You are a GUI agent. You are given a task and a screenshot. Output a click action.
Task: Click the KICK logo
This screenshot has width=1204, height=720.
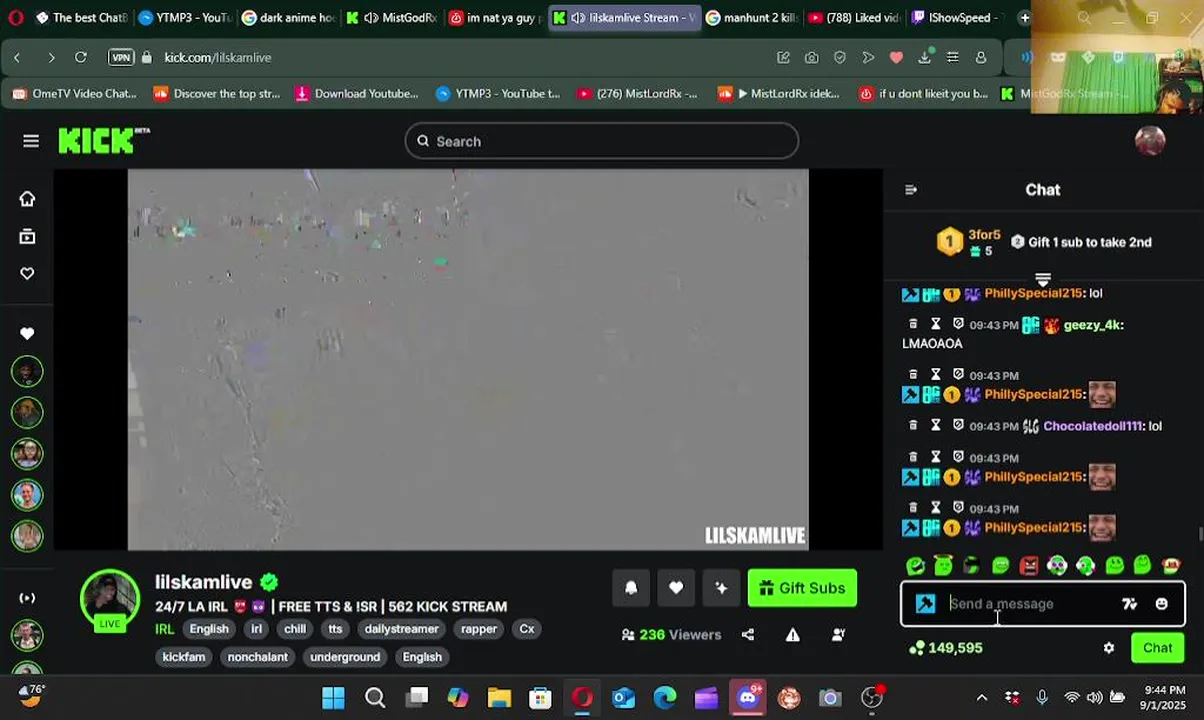tap(103, 141)
